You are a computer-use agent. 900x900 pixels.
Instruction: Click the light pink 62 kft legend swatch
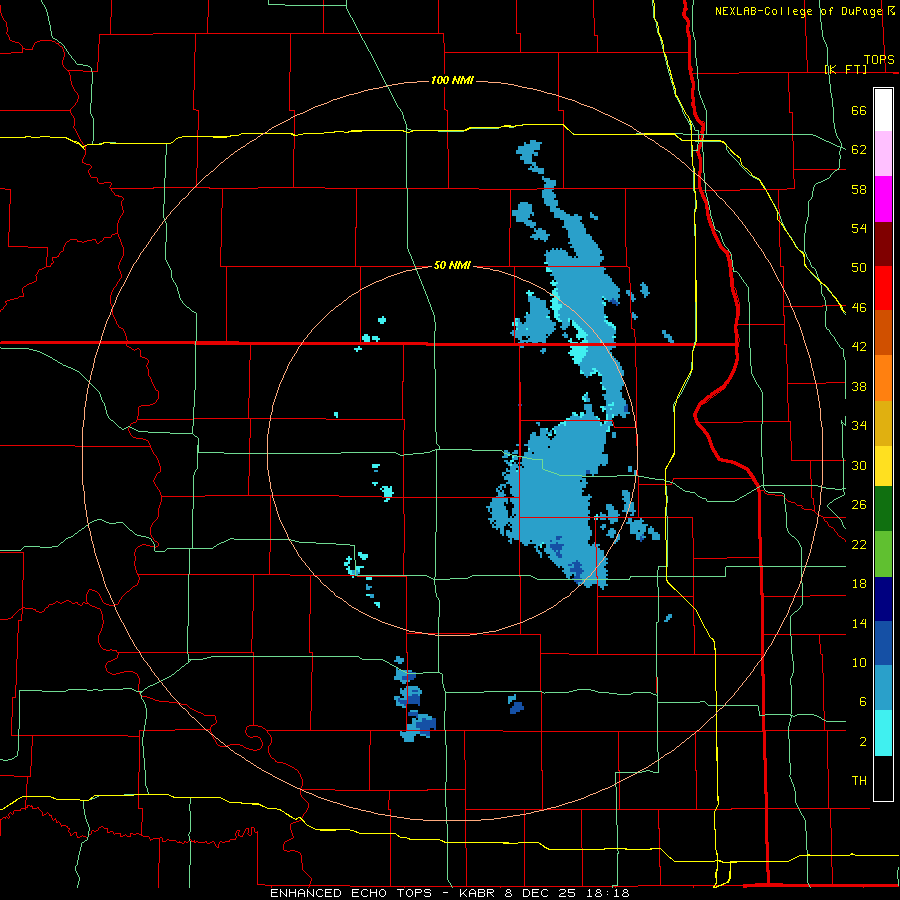click(883, 154)
